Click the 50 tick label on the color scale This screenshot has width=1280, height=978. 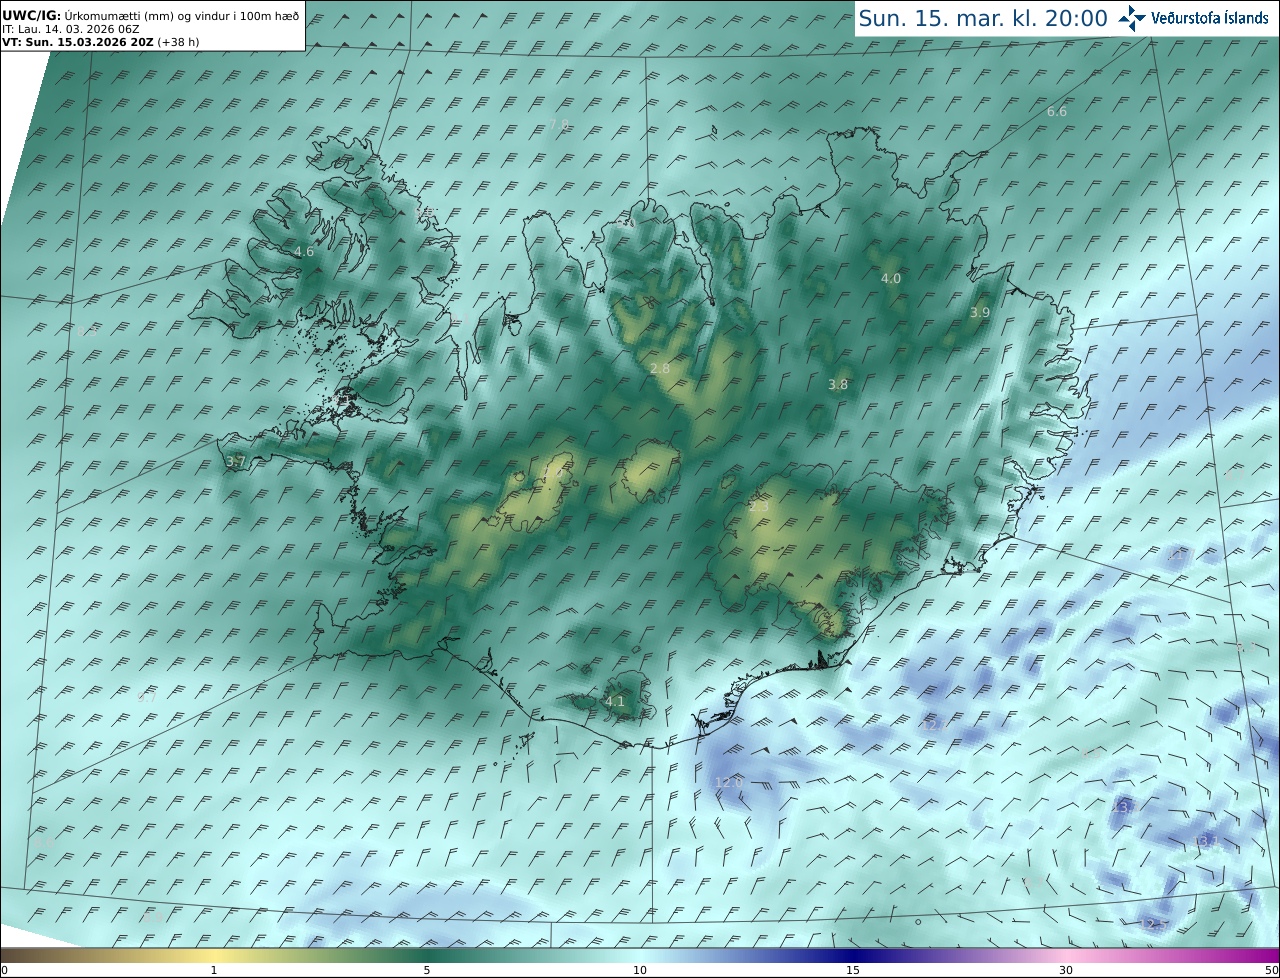click(1271, 970)
